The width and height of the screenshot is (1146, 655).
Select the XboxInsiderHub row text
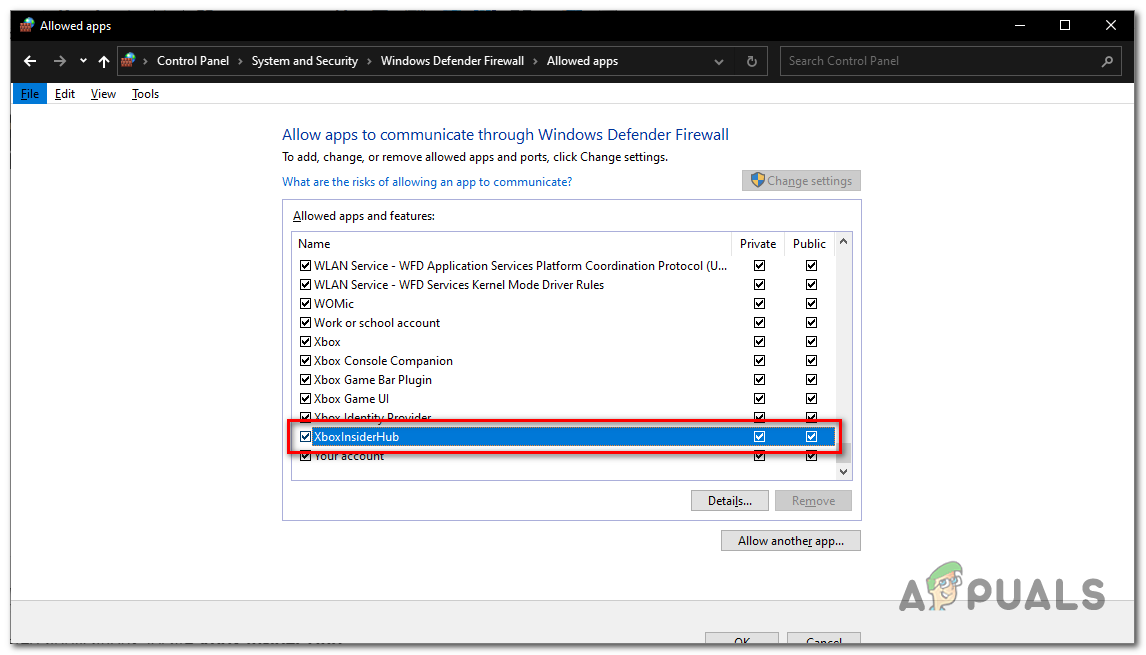[357, 436]
